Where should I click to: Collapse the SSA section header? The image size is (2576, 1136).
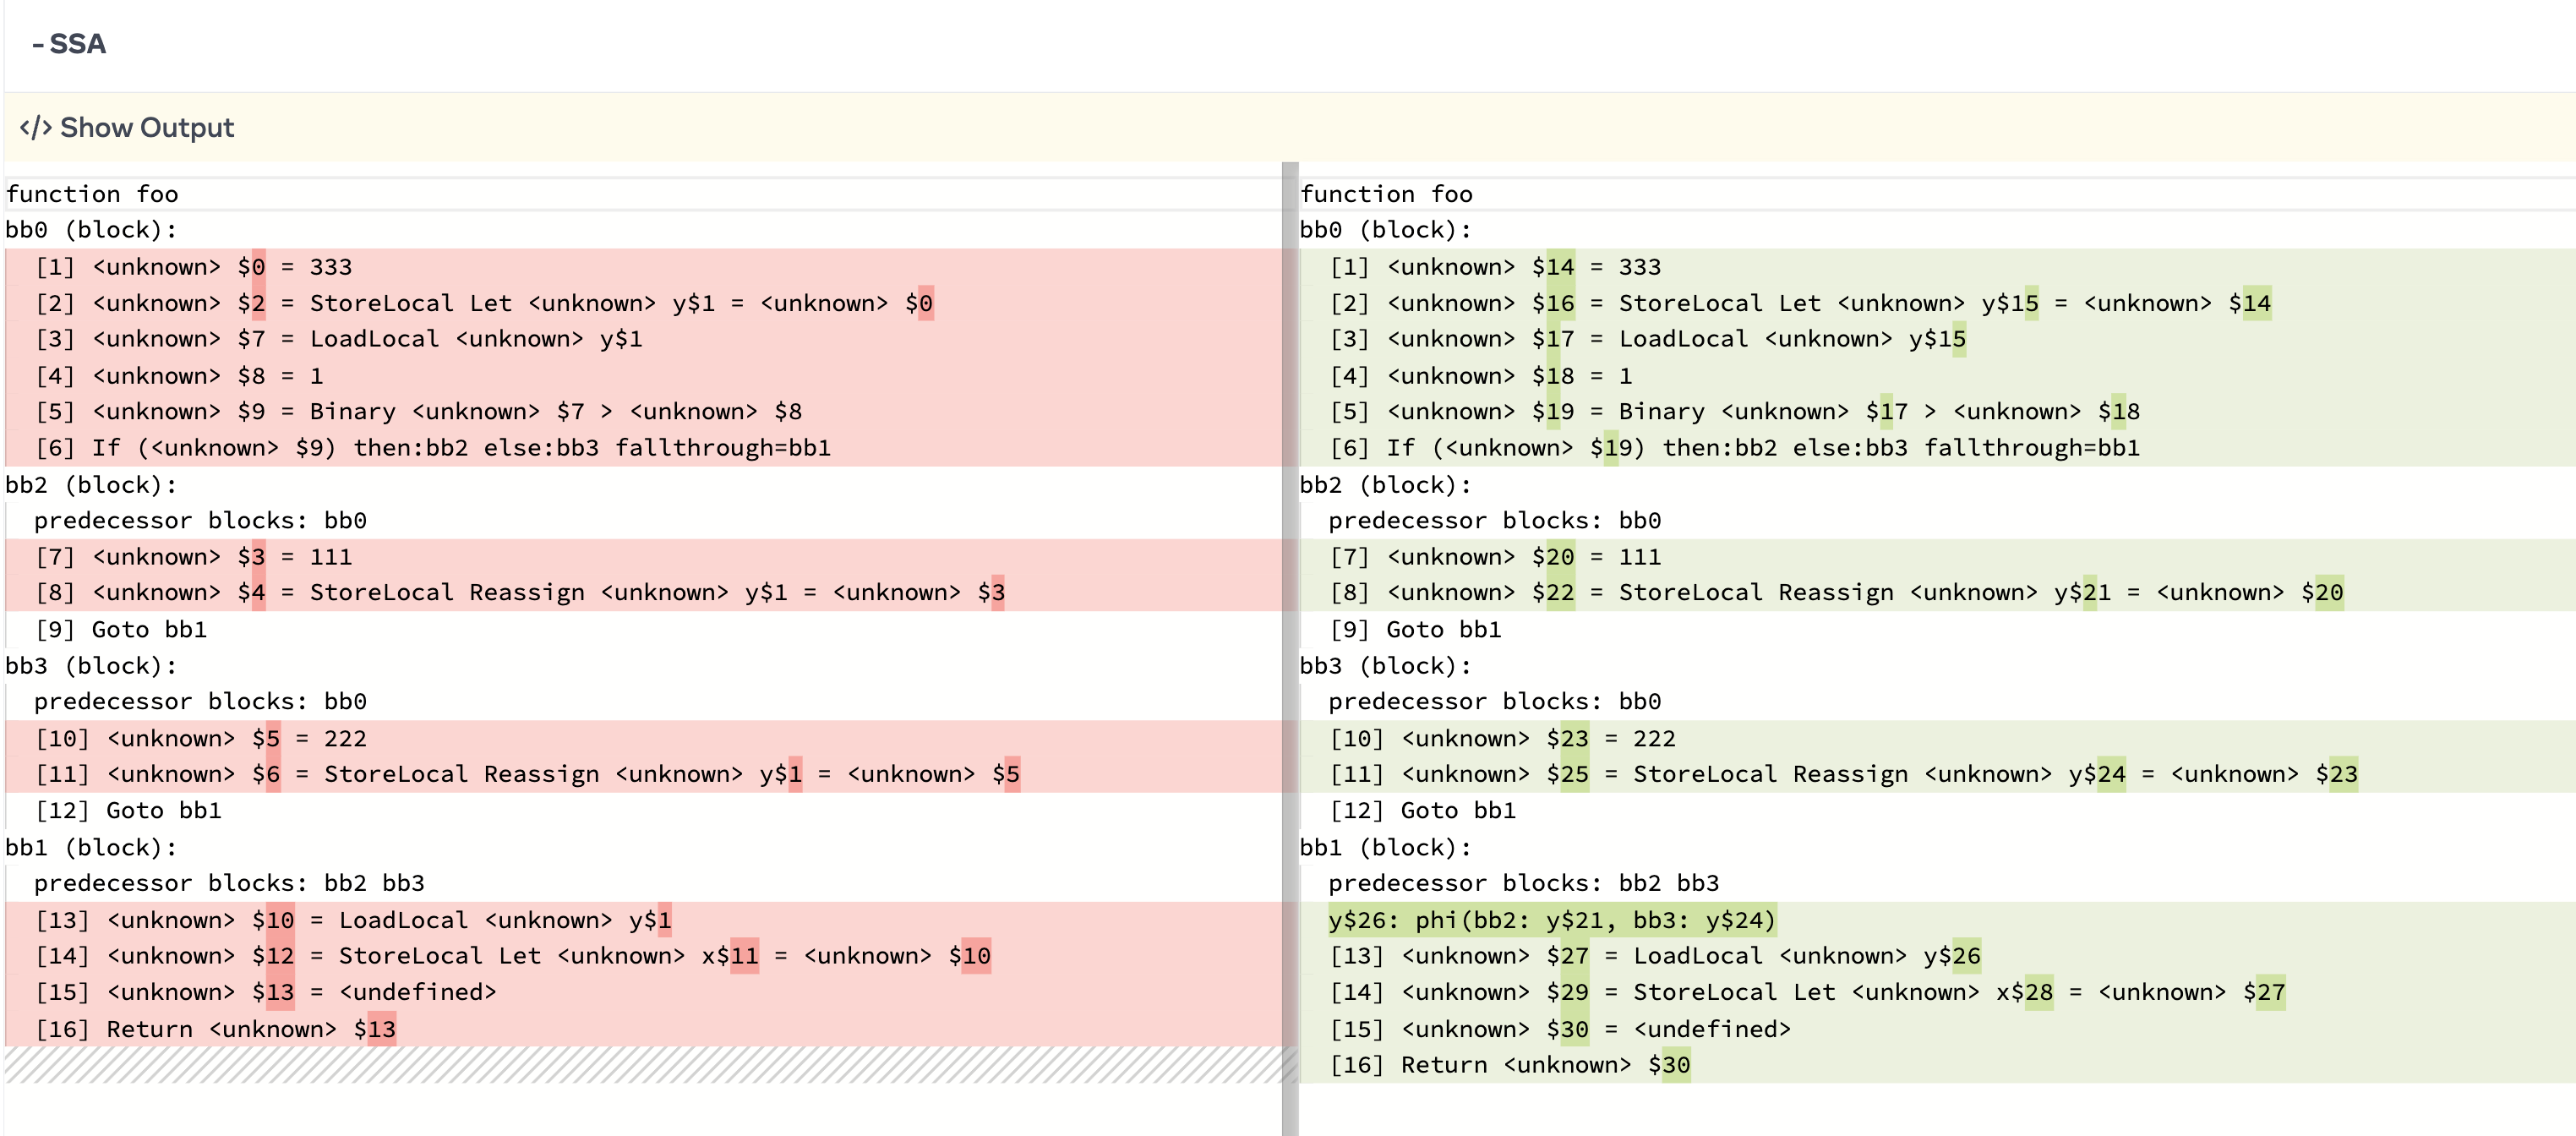(69, 44)
